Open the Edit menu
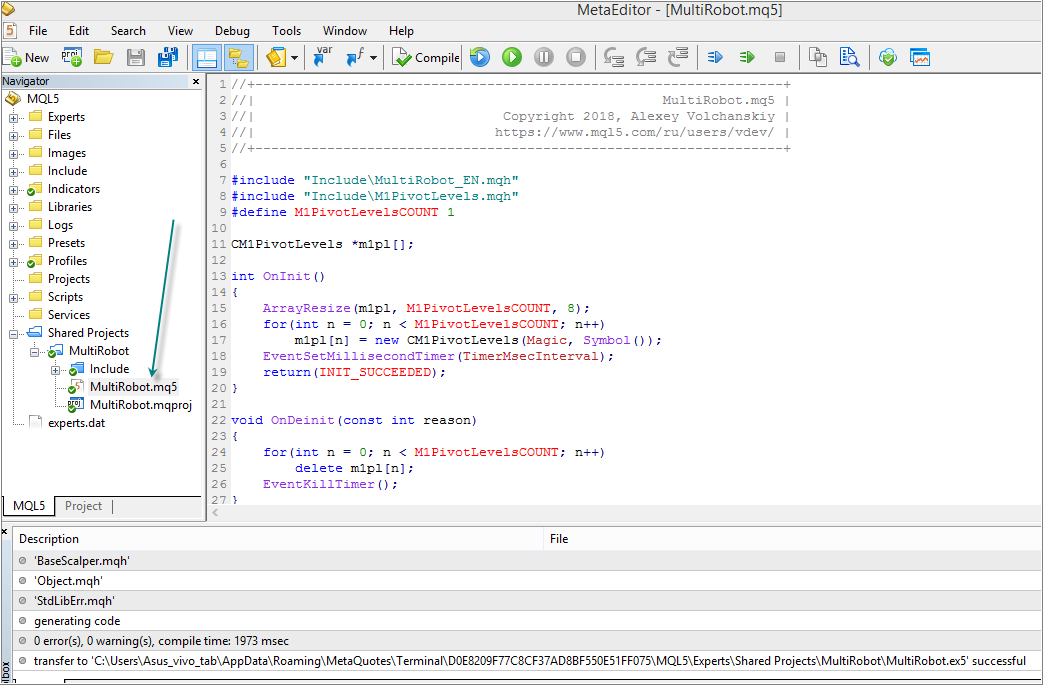This screenshot has height=685, width=1043. tap(78, 31)
